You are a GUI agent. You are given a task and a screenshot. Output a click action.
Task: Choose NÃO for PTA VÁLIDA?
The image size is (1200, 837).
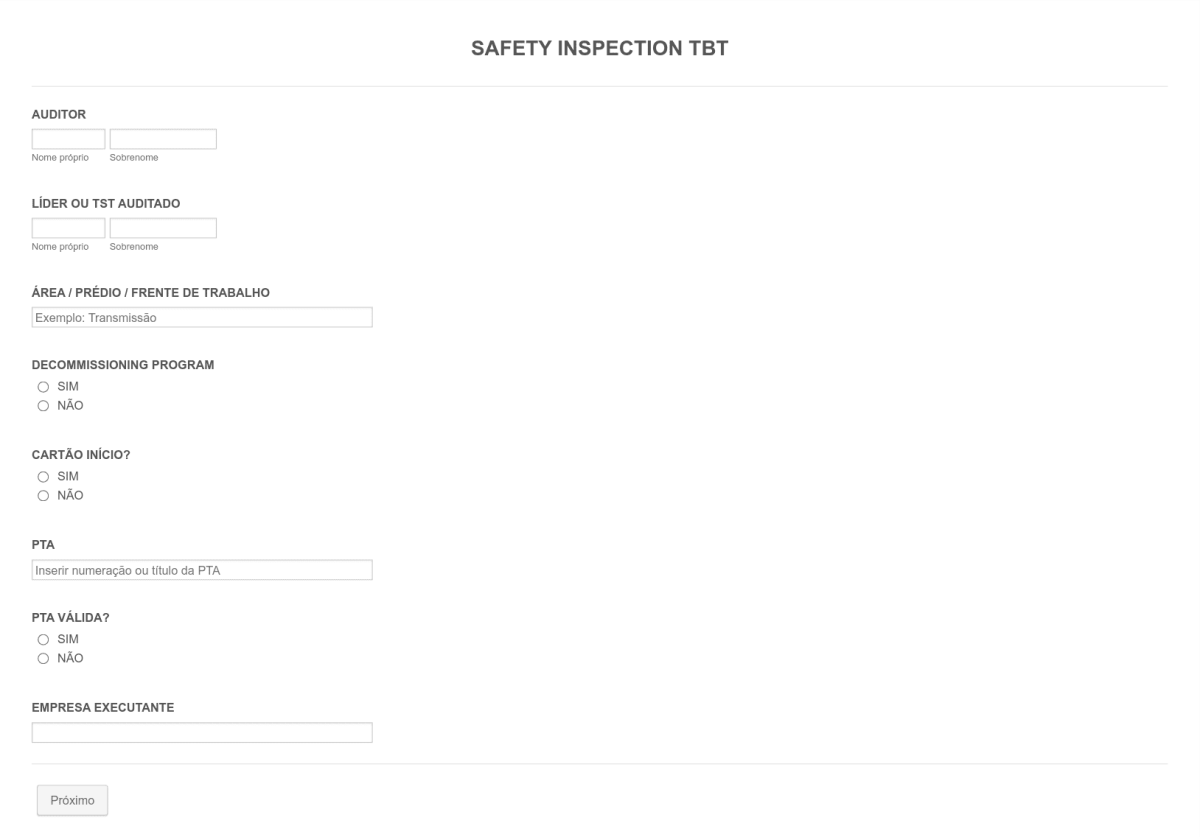[x=42, y=657]
